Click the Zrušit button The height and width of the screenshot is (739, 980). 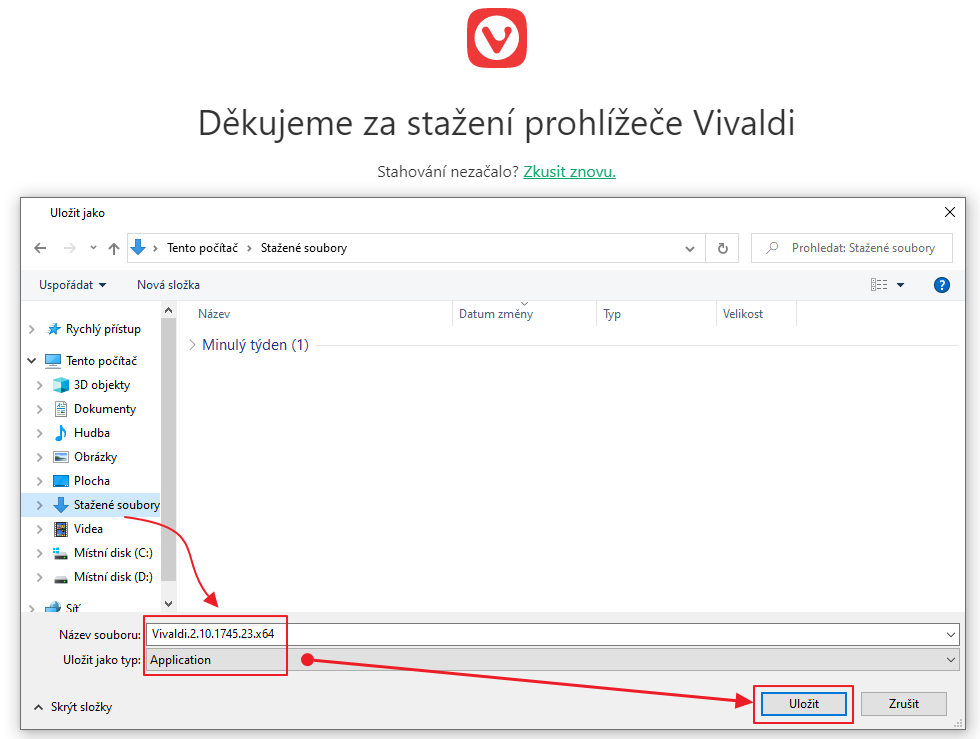click(x=904, y=704)
